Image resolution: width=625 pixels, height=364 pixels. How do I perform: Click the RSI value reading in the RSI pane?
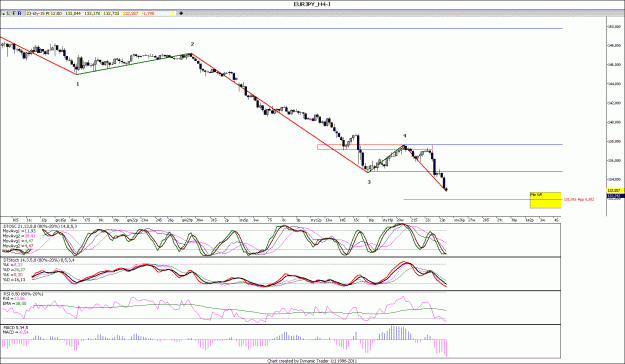pyautogui.click(x=20, y=298)
